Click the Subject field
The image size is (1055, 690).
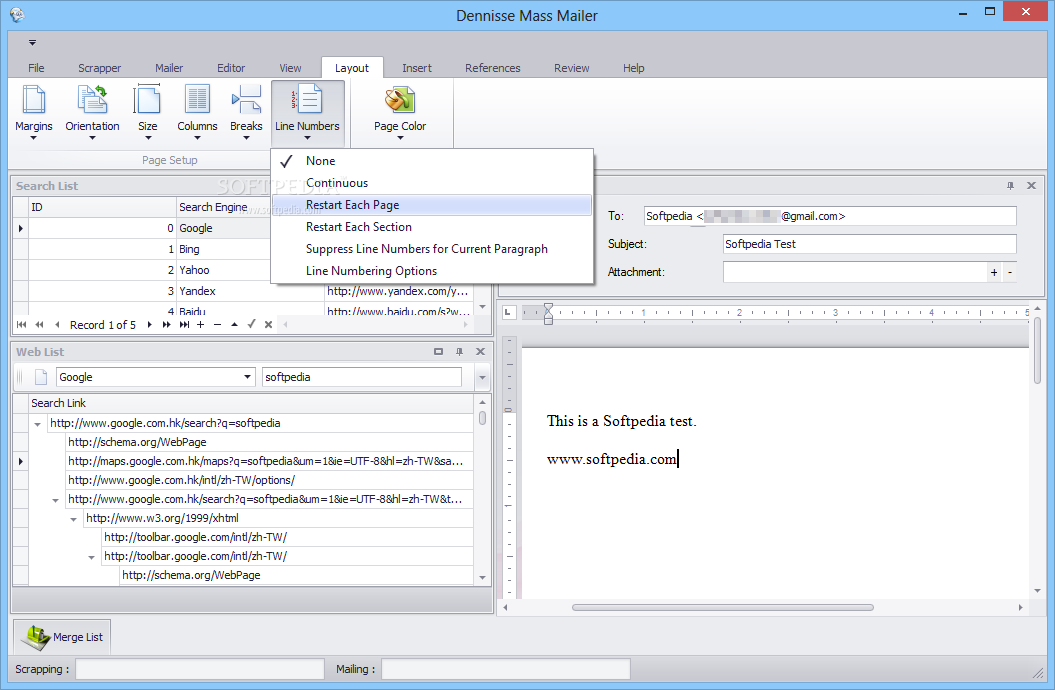click(869, 244)
